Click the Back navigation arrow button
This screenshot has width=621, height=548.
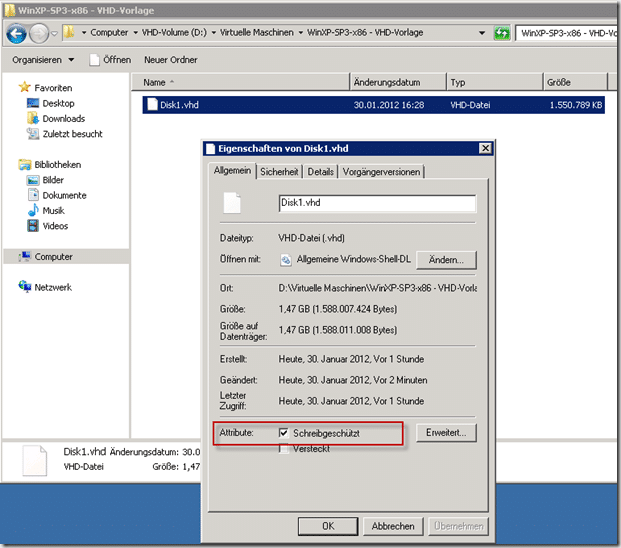pyautogui.click(x=16, y=34)
